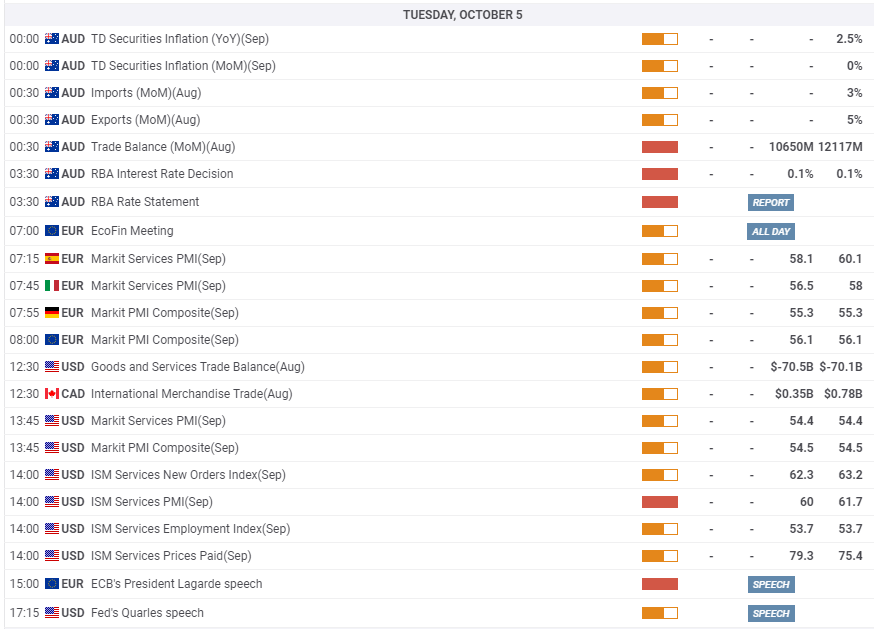Click the EU flag beside ECB's President Lagarde speech
This screenshot has height=629, width=874.
coord(52,584)
